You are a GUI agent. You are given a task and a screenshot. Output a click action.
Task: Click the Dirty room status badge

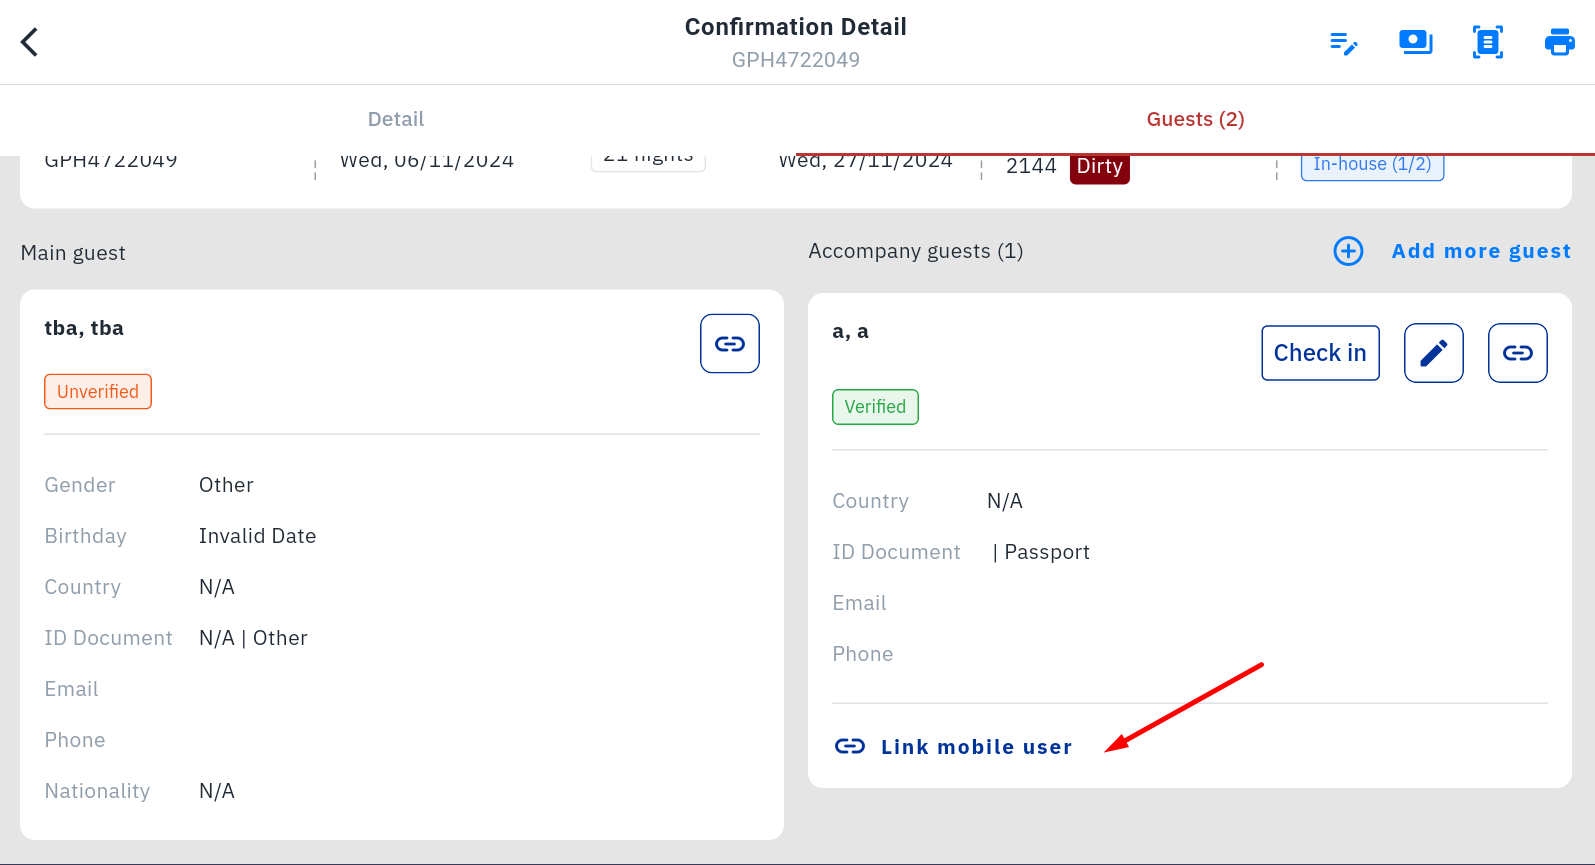click(x=1099, y=168)
